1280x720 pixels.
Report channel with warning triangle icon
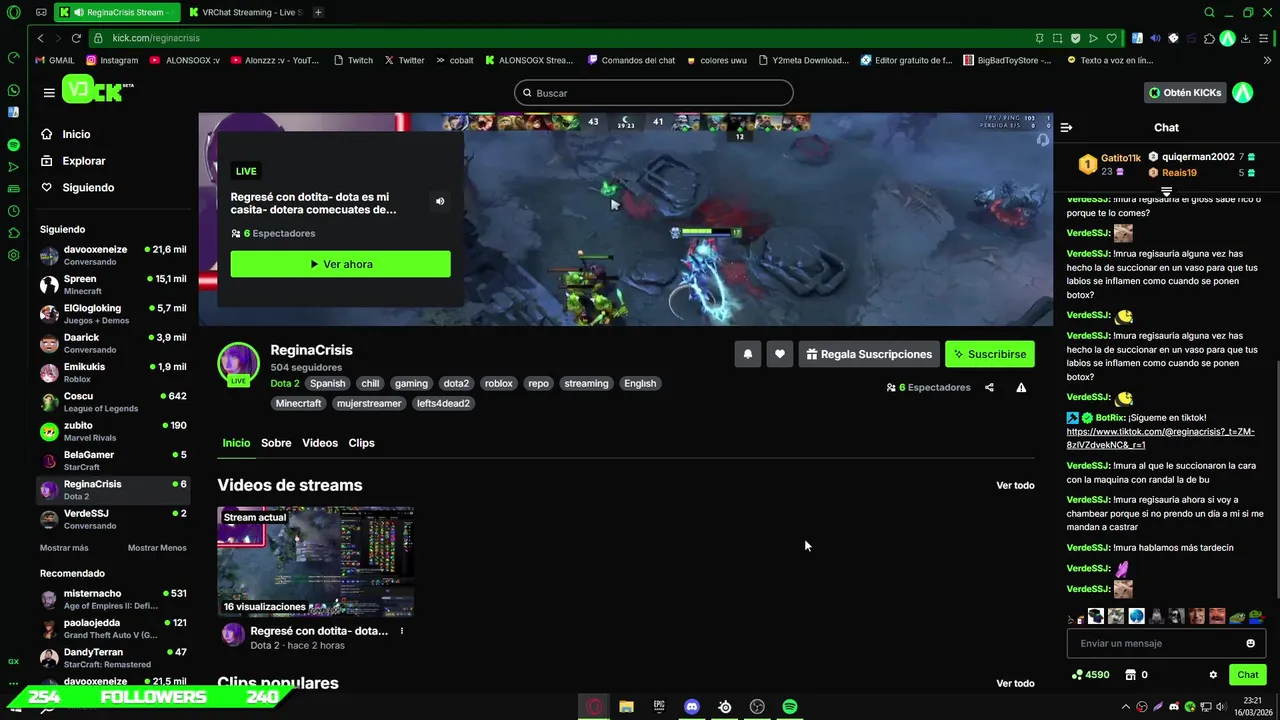(1021, 387)
